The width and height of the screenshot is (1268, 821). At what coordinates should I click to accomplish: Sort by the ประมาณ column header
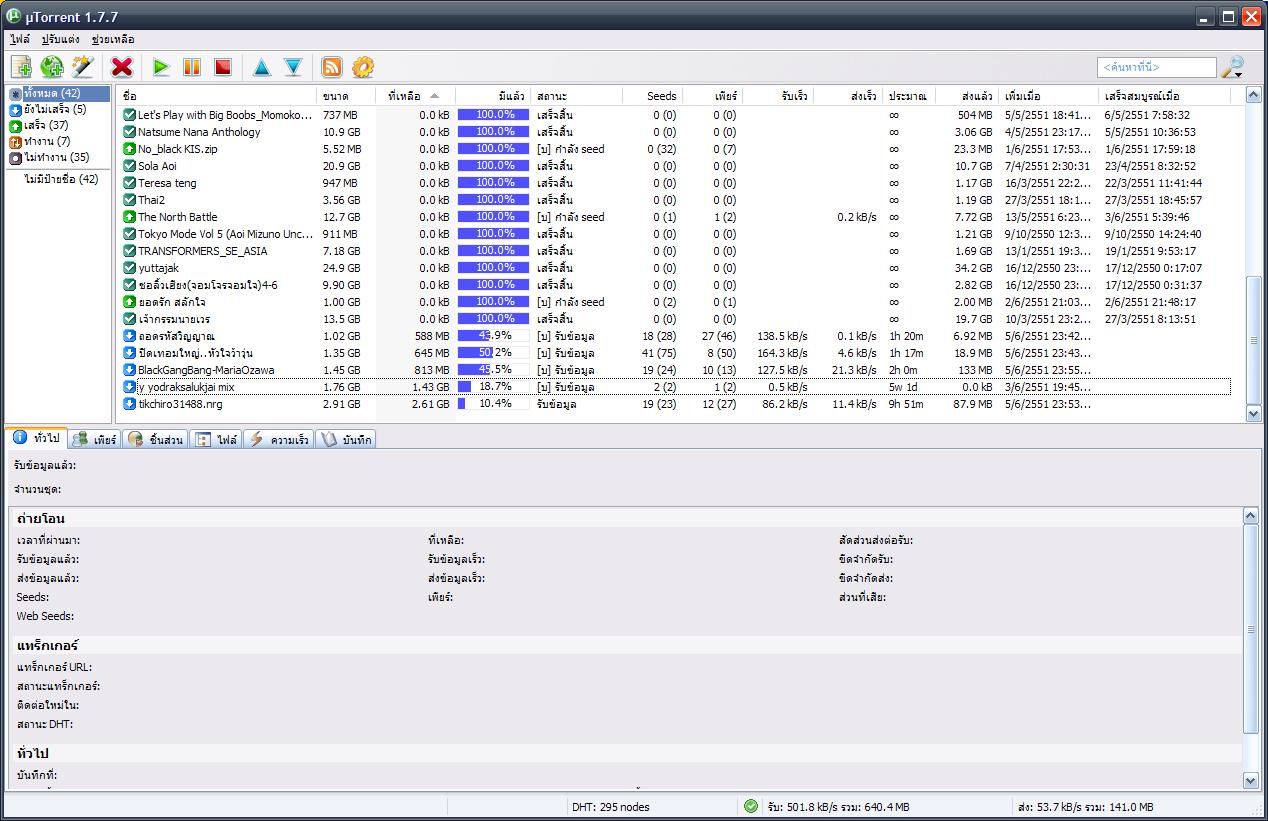point(909,96)
